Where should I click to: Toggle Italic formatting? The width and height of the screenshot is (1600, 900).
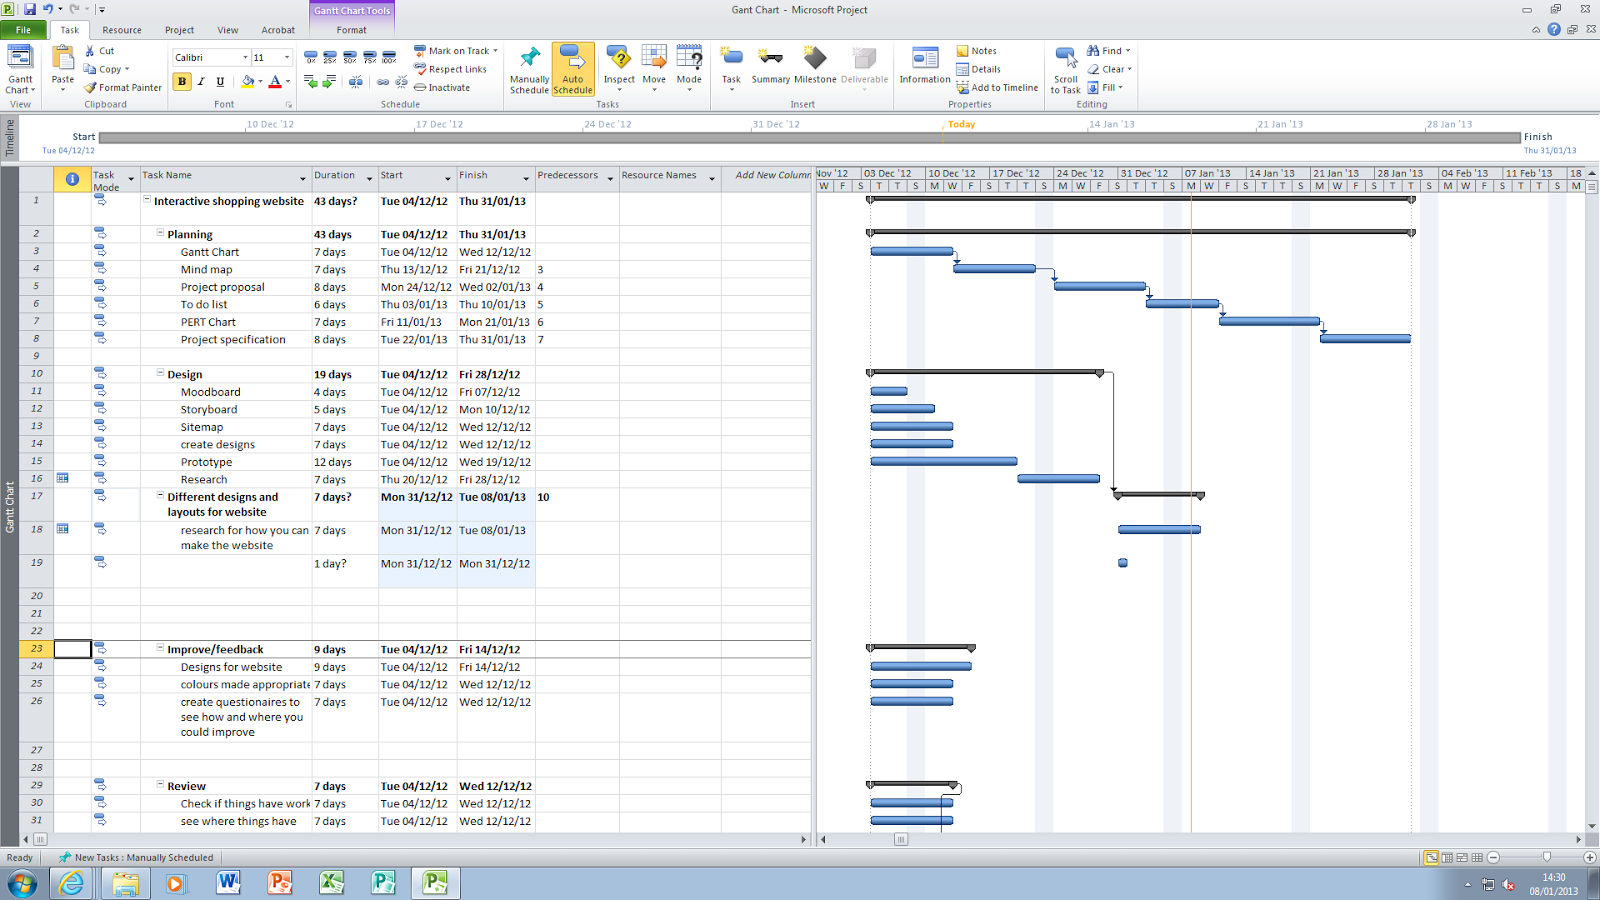(199, 82)
